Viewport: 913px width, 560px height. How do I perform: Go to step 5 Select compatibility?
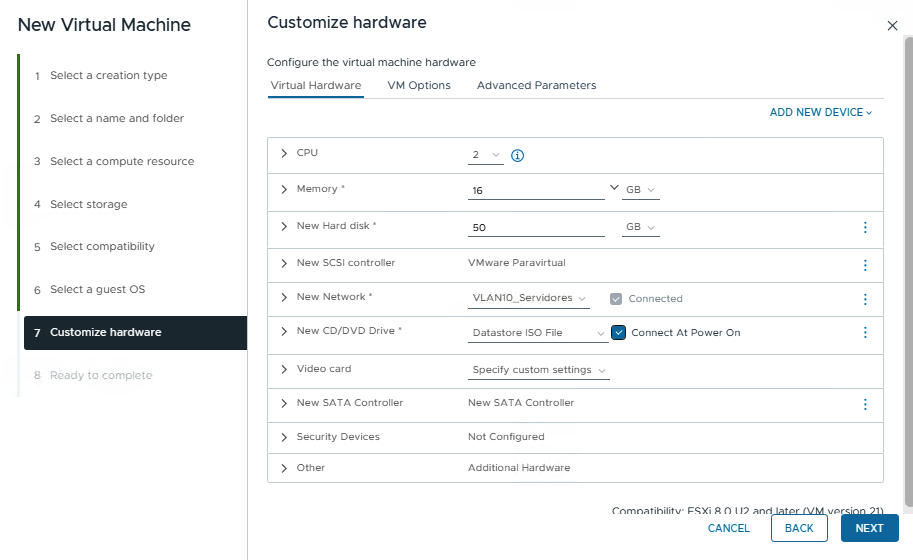click(x=102, y=247)
